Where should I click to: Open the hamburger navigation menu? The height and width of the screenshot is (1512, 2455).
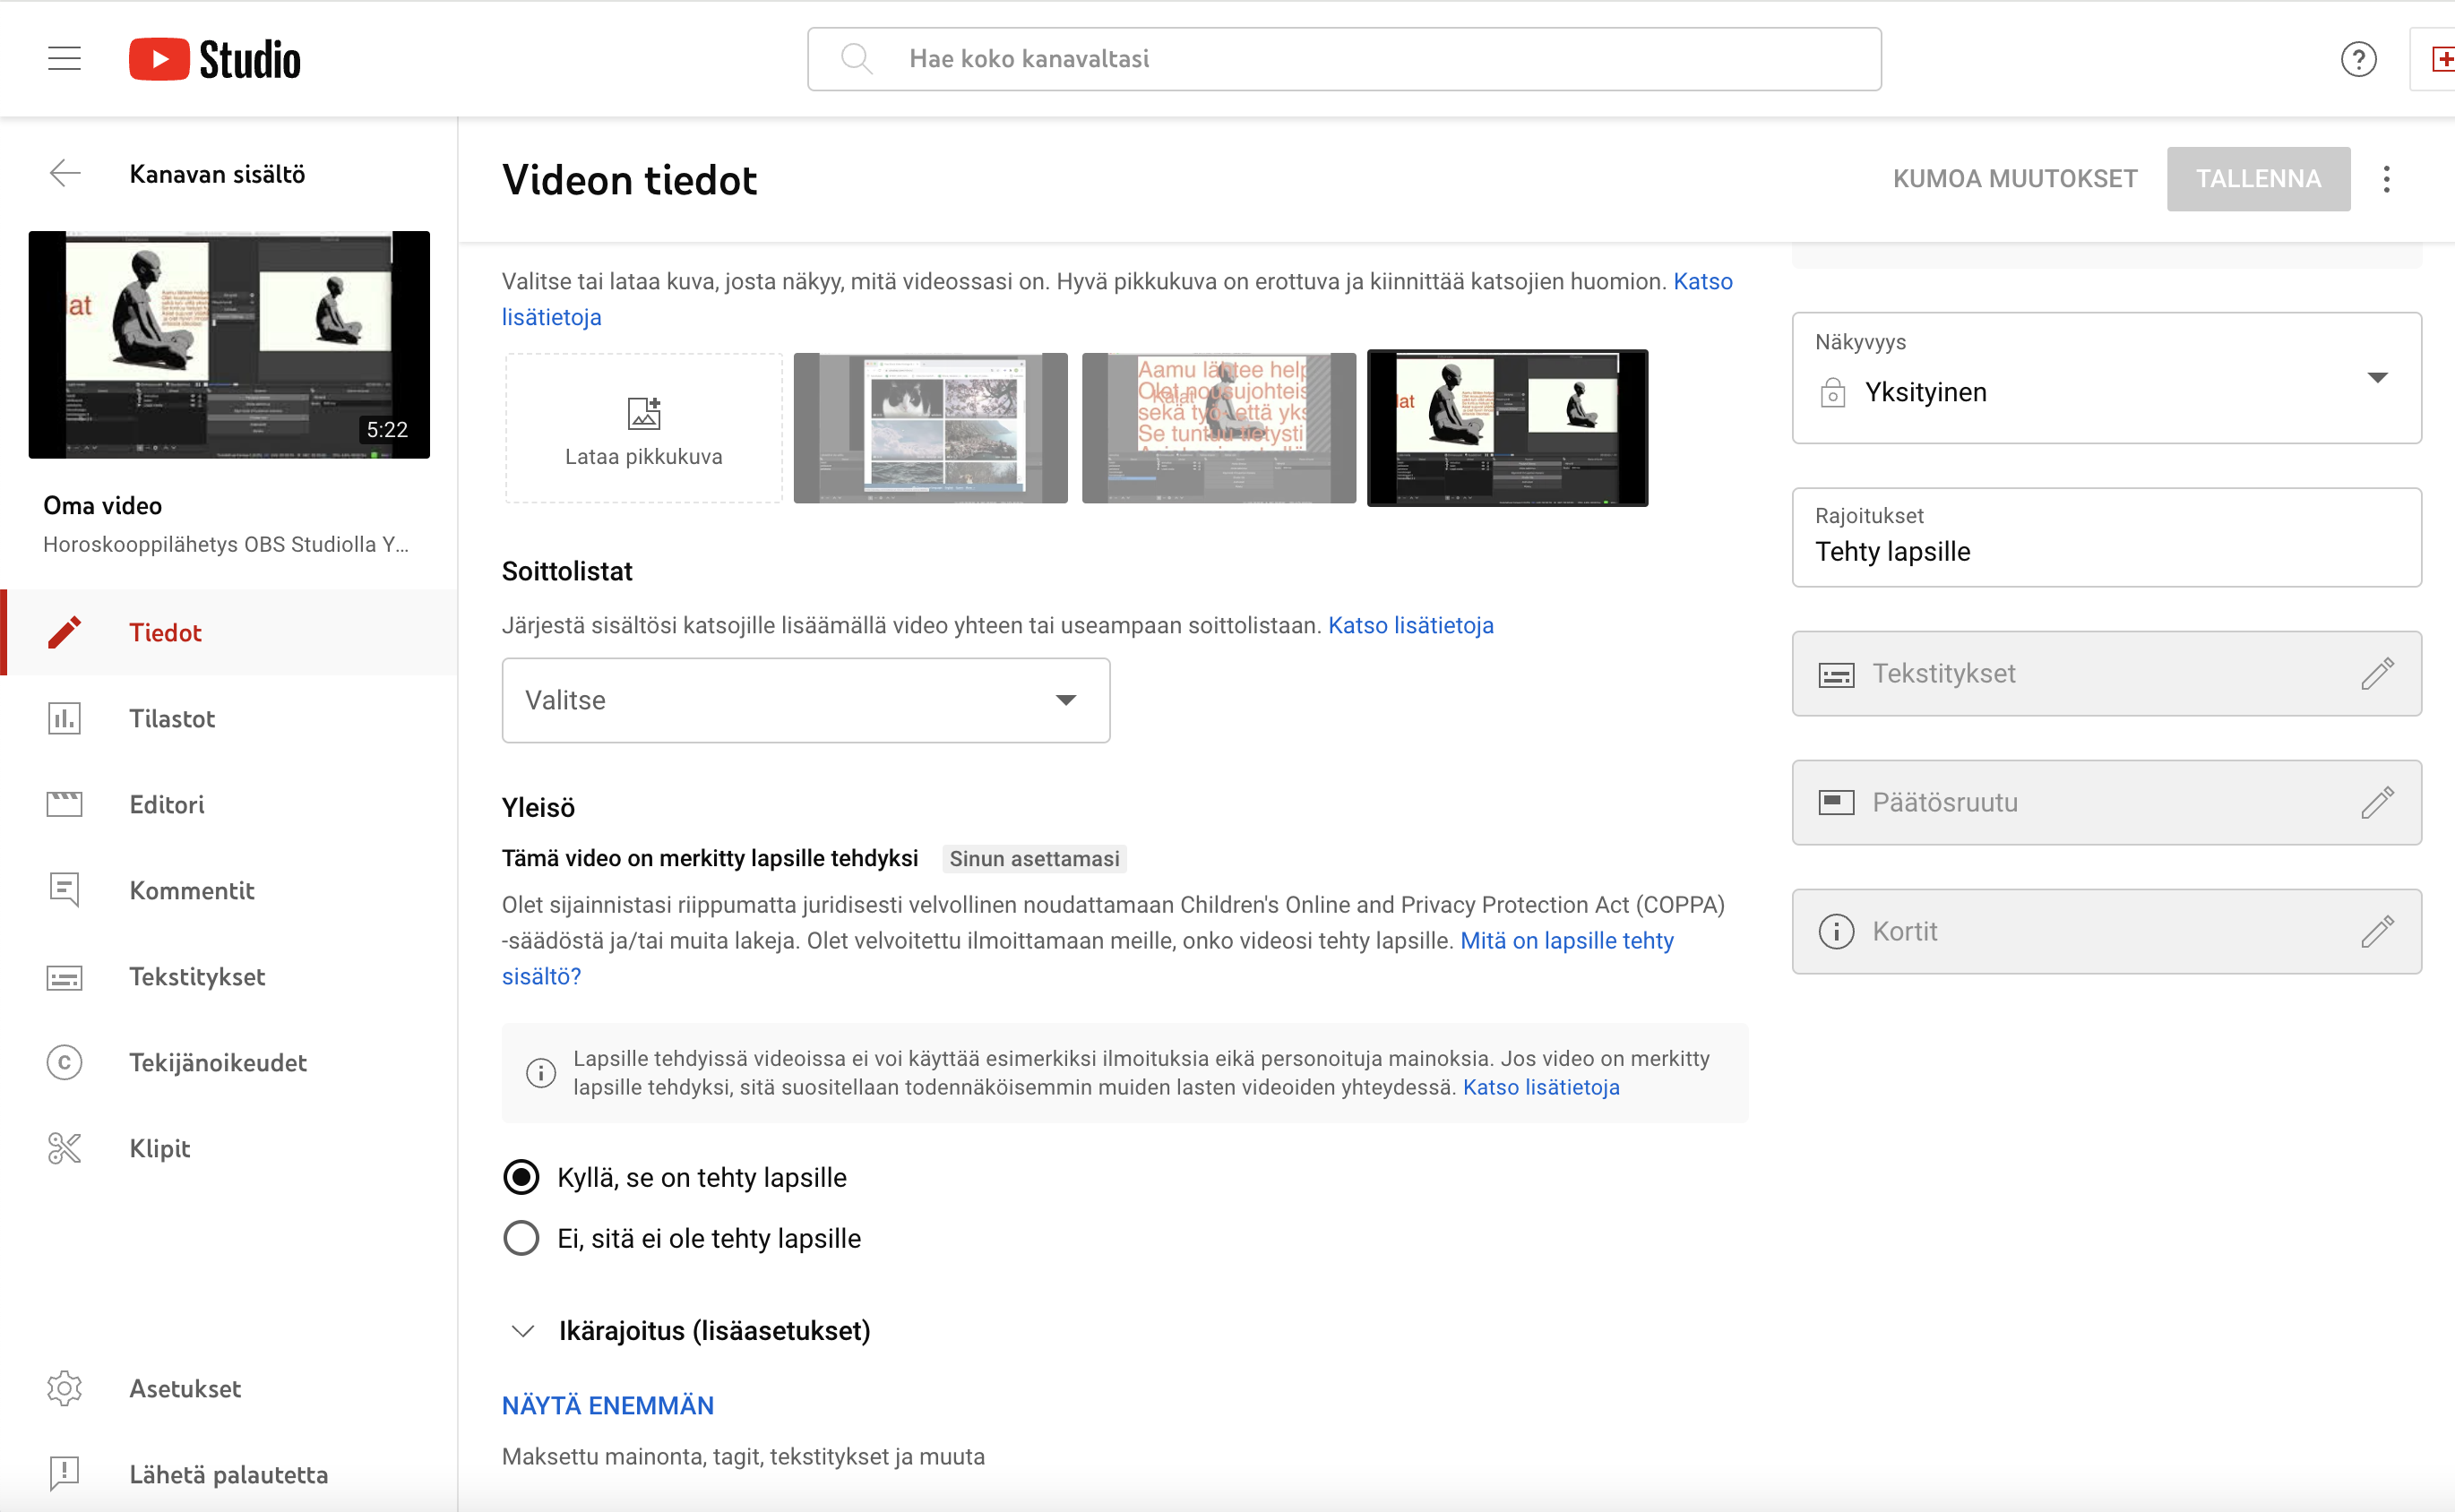click(64, 58)
